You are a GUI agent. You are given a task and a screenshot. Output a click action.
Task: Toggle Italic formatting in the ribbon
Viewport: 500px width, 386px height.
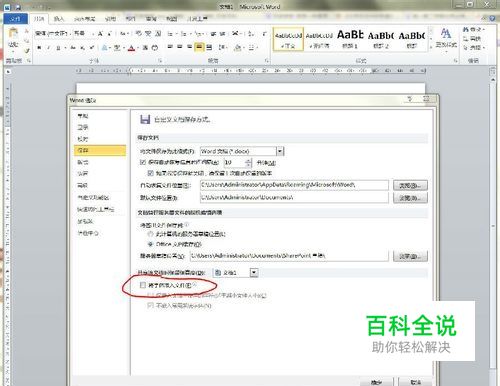click(x=49, y=48)
